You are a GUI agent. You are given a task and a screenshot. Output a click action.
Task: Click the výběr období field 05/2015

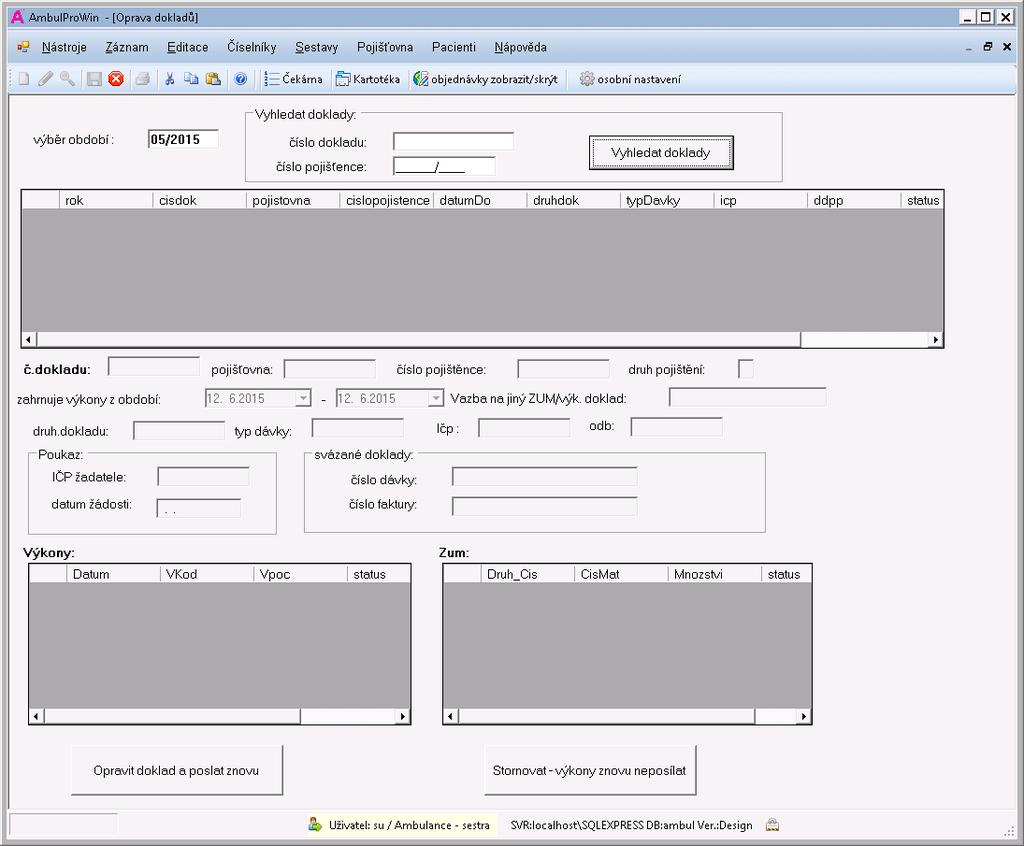184,139
